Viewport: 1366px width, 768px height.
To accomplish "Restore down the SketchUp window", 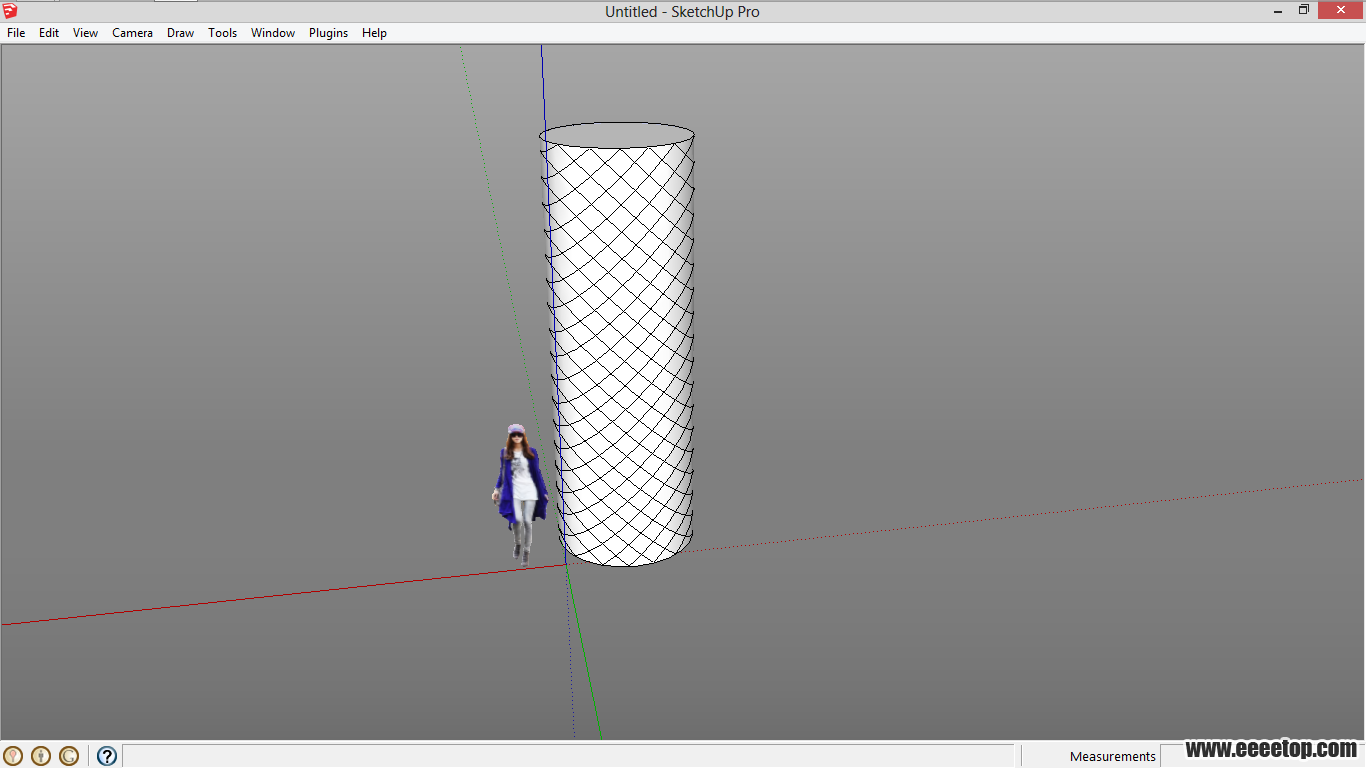I will (1304, 10).
